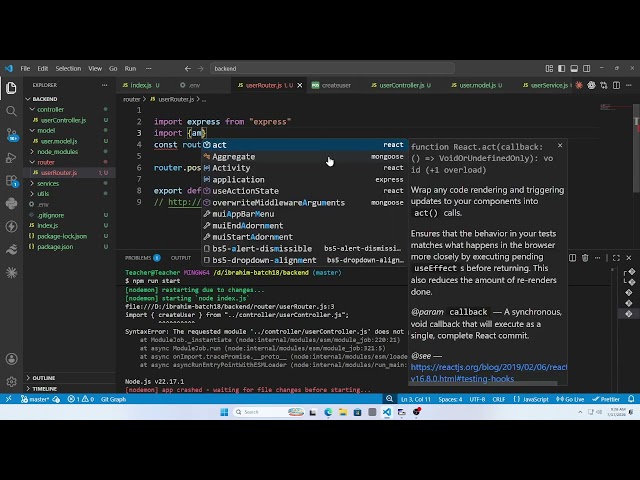Image resolution: width=640 pixels, height=480 pixels.
Task: Open the File menu
Action: [25, 69]
